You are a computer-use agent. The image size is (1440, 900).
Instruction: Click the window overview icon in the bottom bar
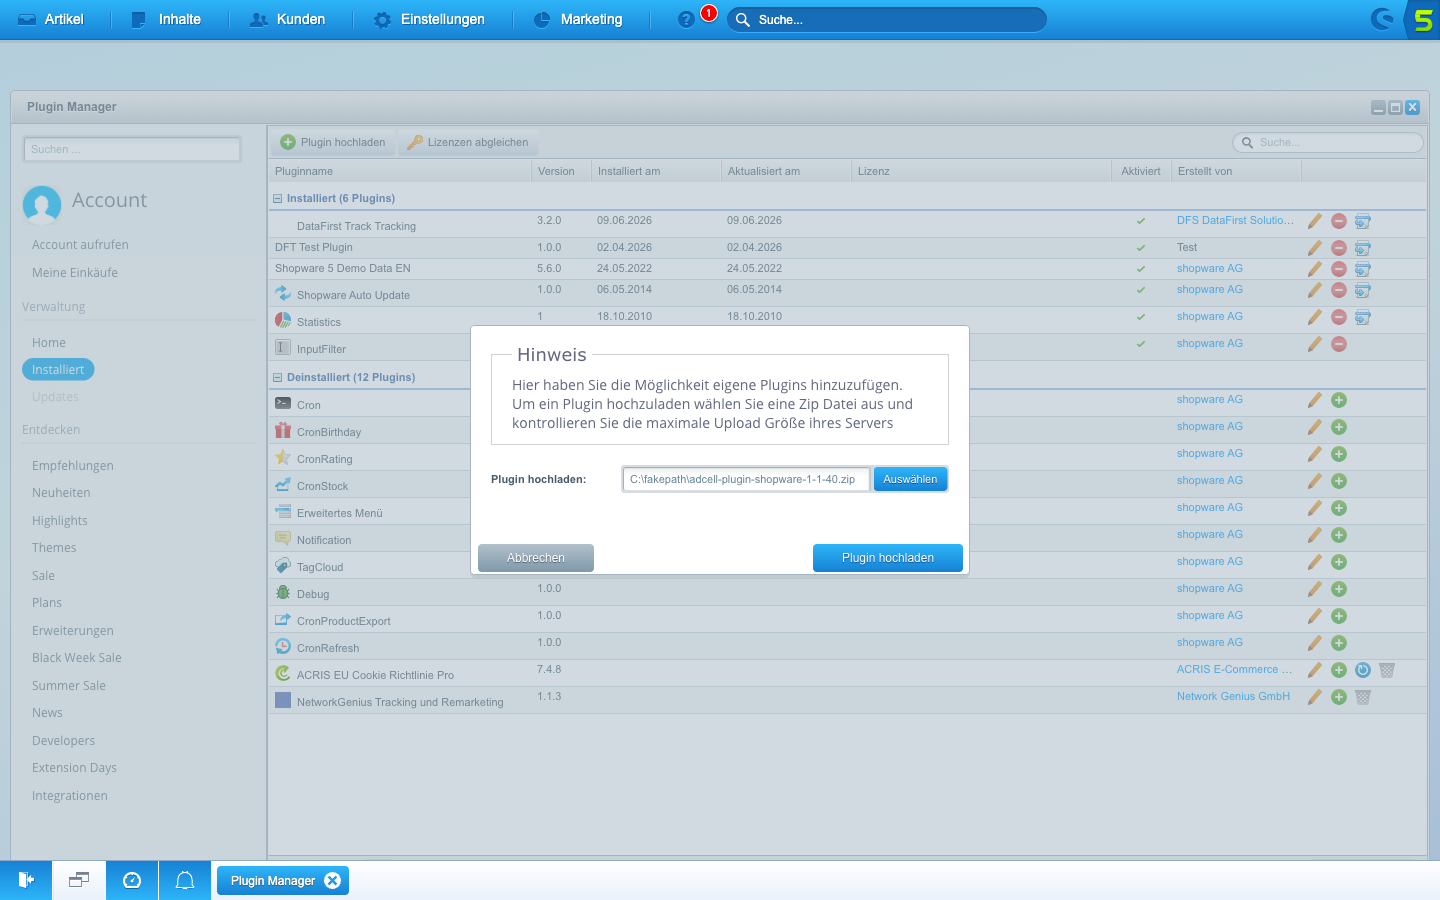point(79,880)
